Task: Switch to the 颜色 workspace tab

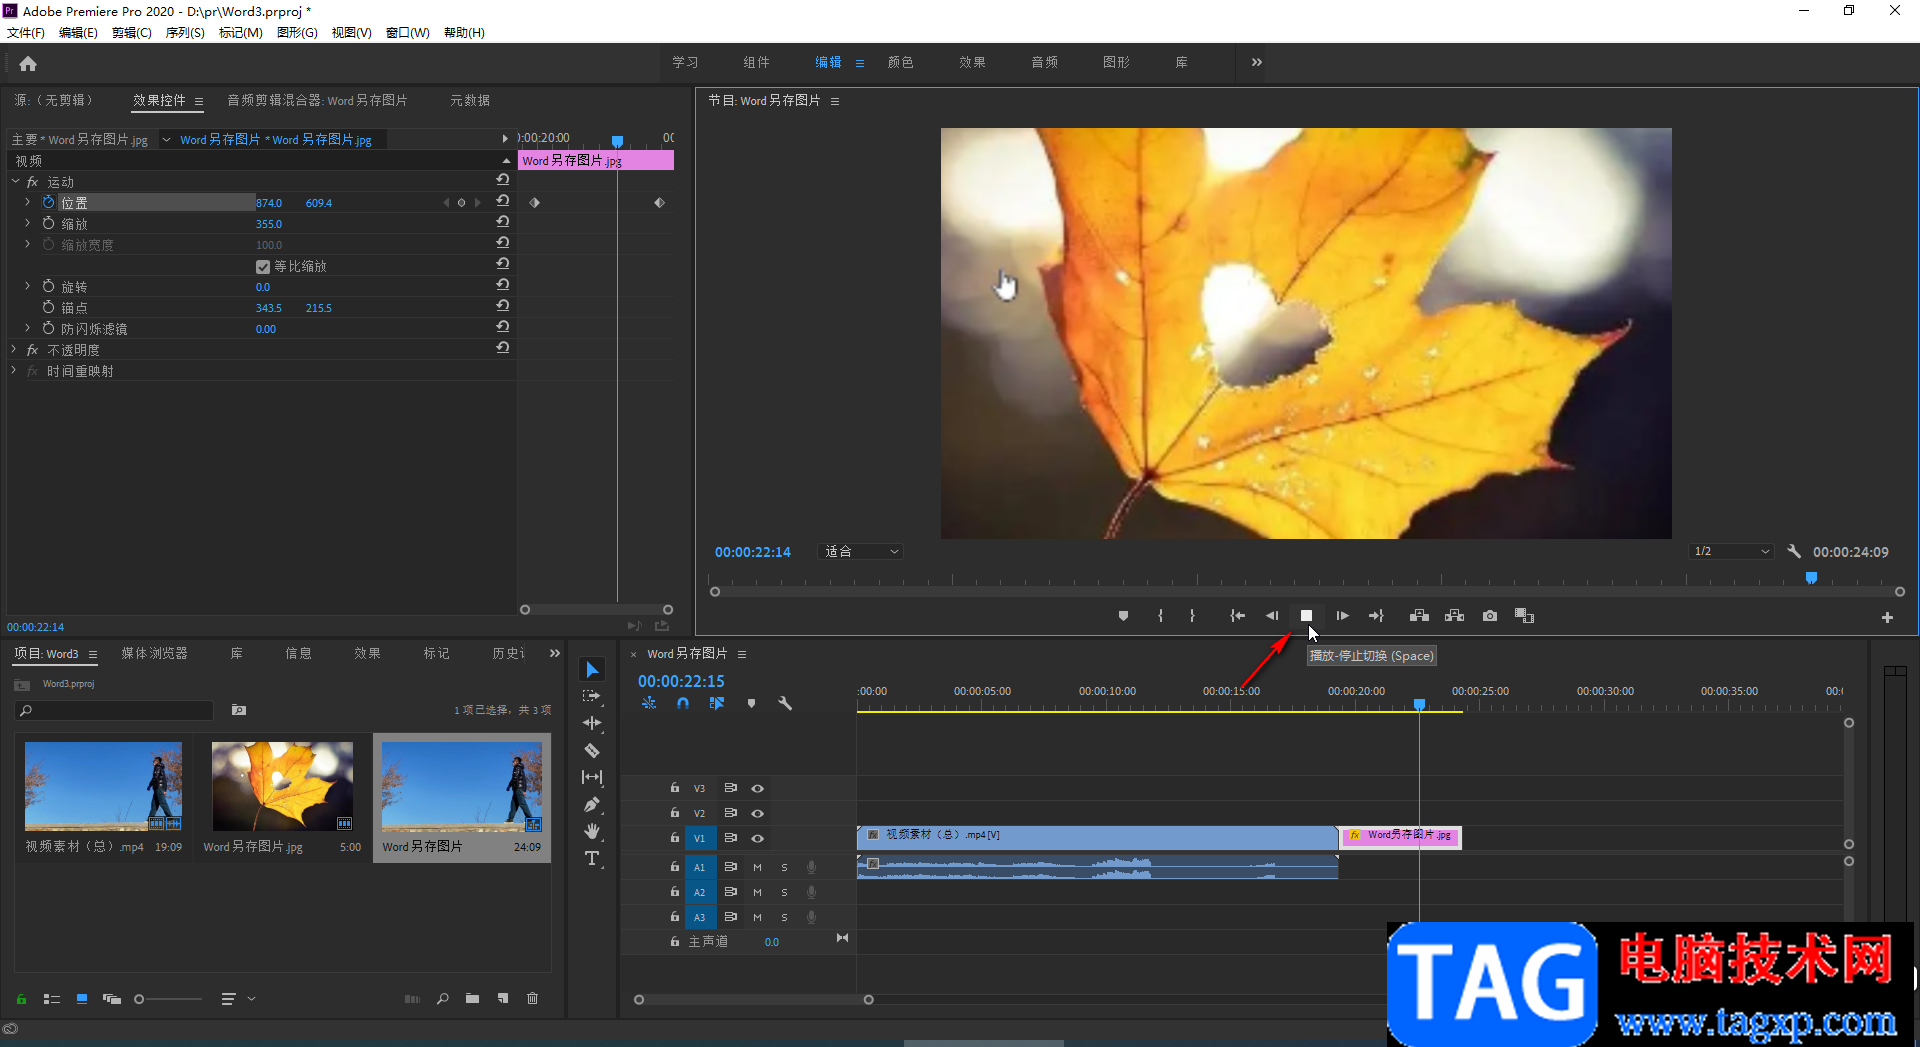Action: pyautogui.click(x=900, y=62)
